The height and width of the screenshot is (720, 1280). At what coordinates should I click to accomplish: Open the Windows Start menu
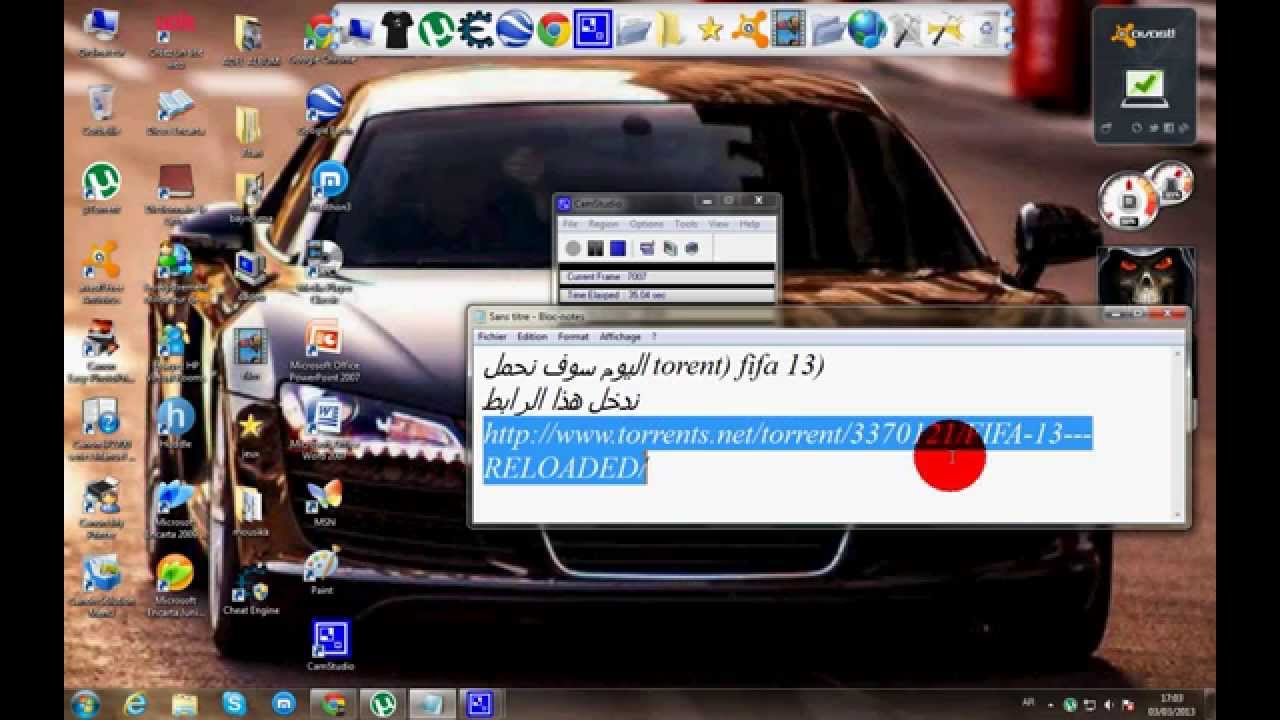click(86, 704)
